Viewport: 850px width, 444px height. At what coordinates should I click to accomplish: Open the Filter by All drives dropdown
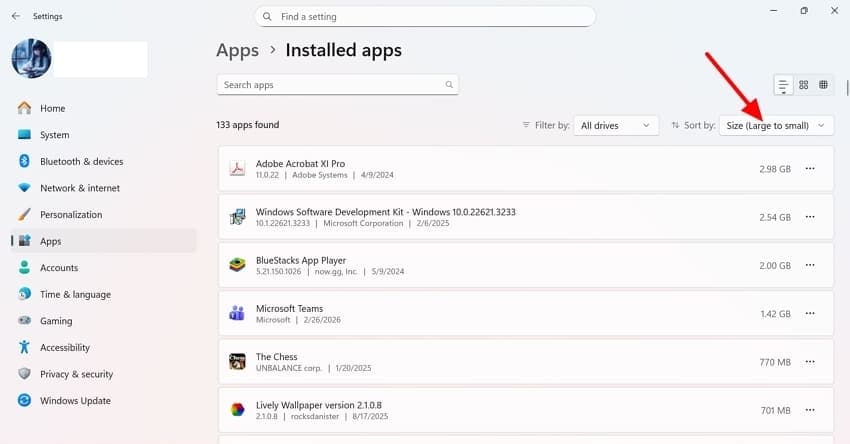pyautogui.click(x=616, y=125)
